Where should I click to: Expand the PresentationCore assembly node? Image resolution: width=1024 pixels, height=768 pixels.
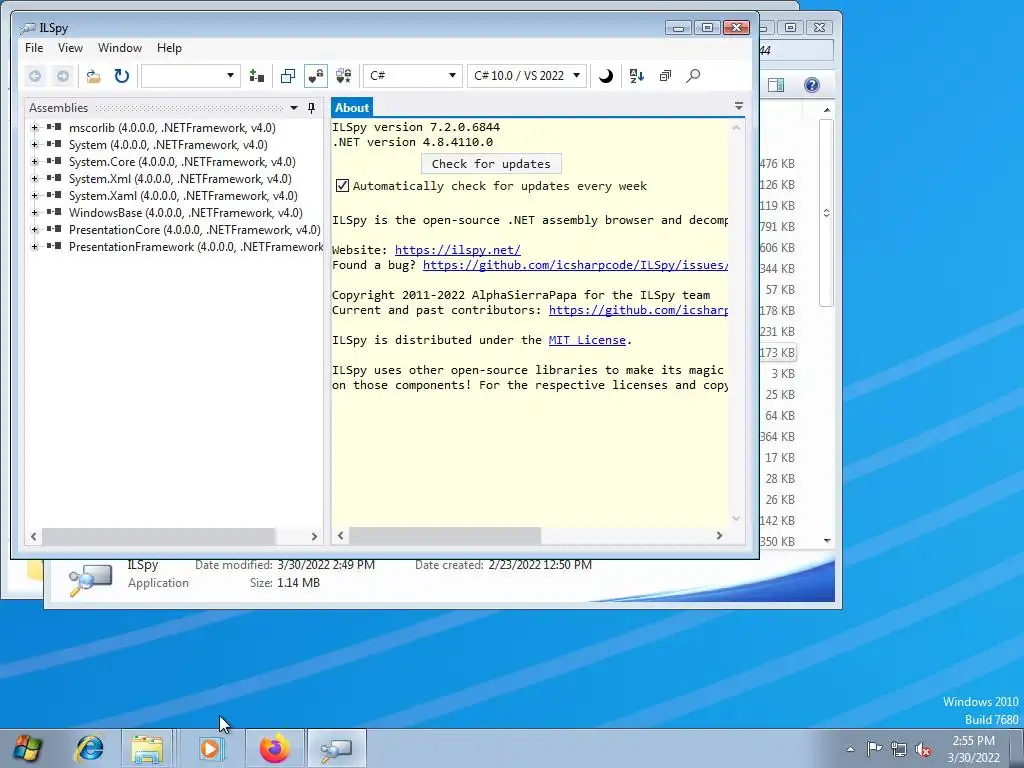tap(35, 230)
